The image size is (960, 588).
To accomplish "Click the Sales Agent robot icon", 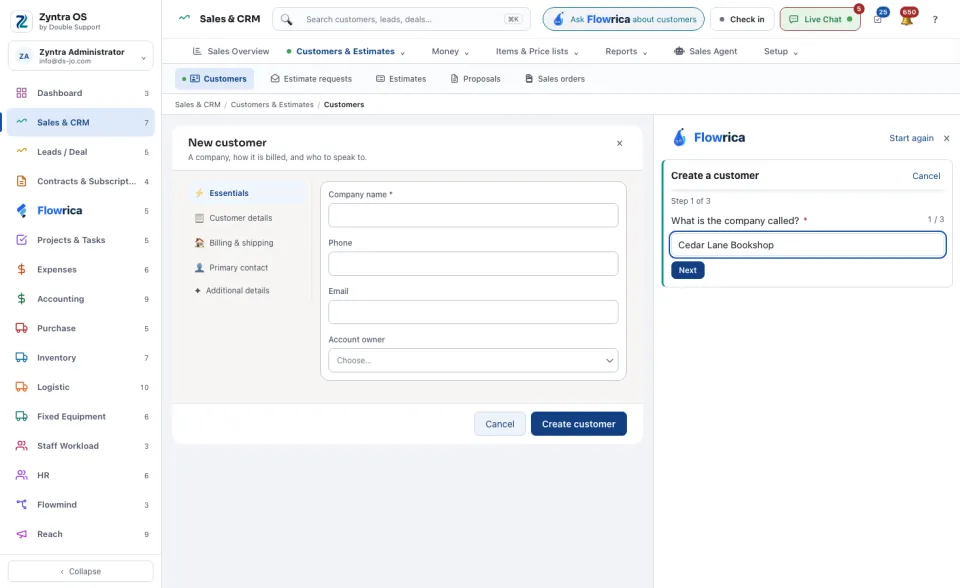I will 679,51.
